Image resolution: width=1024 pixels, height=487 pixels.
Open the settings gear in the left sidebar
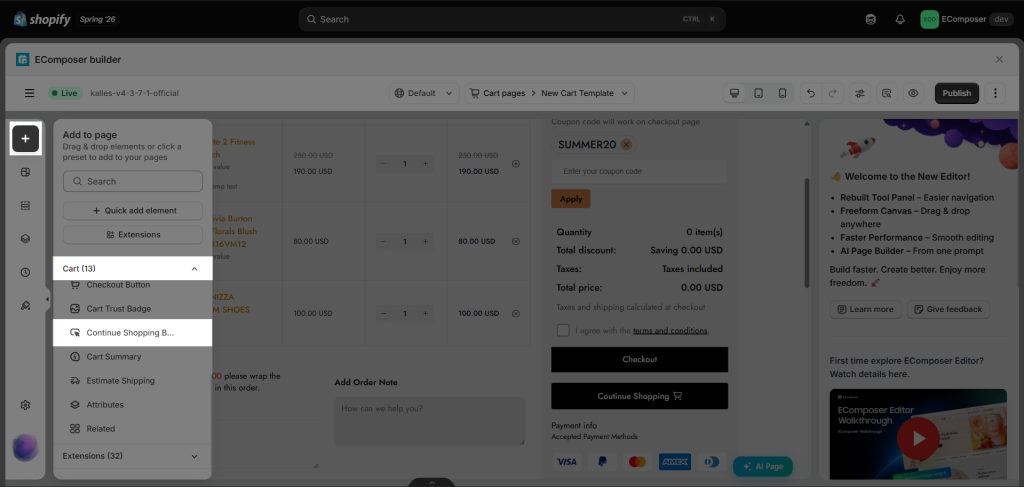coord(25,405)
